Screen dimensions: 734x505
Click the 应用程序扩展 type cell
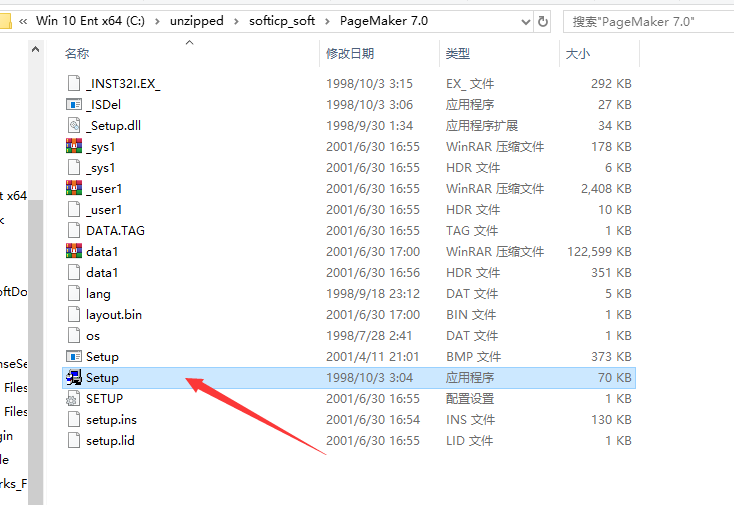click(482, 125)
